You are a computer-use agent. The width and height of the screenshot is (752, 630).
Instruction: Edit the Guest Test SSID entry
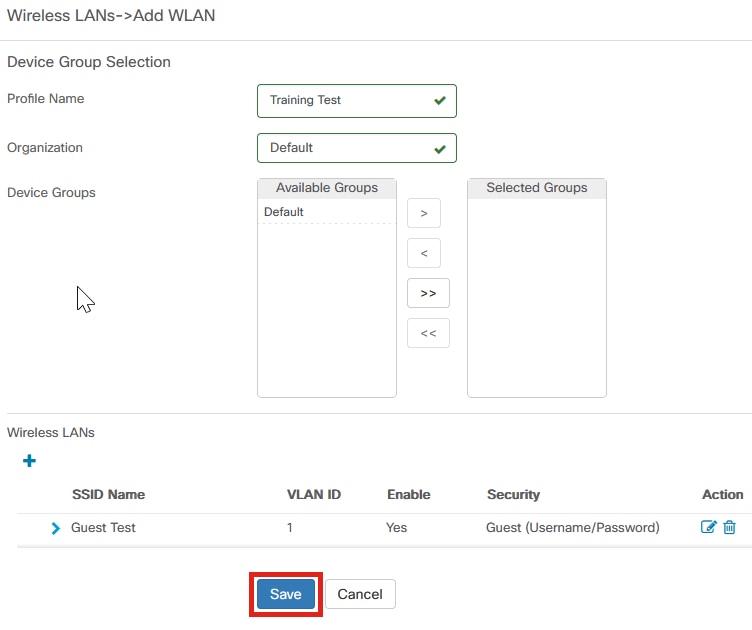point(708,527)
